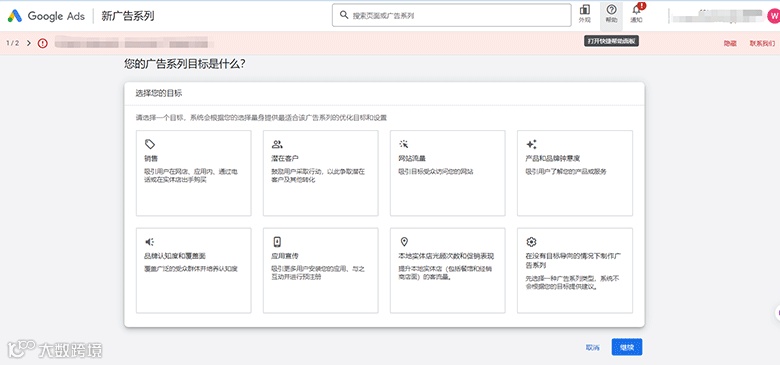Click the 应用宣传 card description text
780x365 pixels.
click(318, 273)
